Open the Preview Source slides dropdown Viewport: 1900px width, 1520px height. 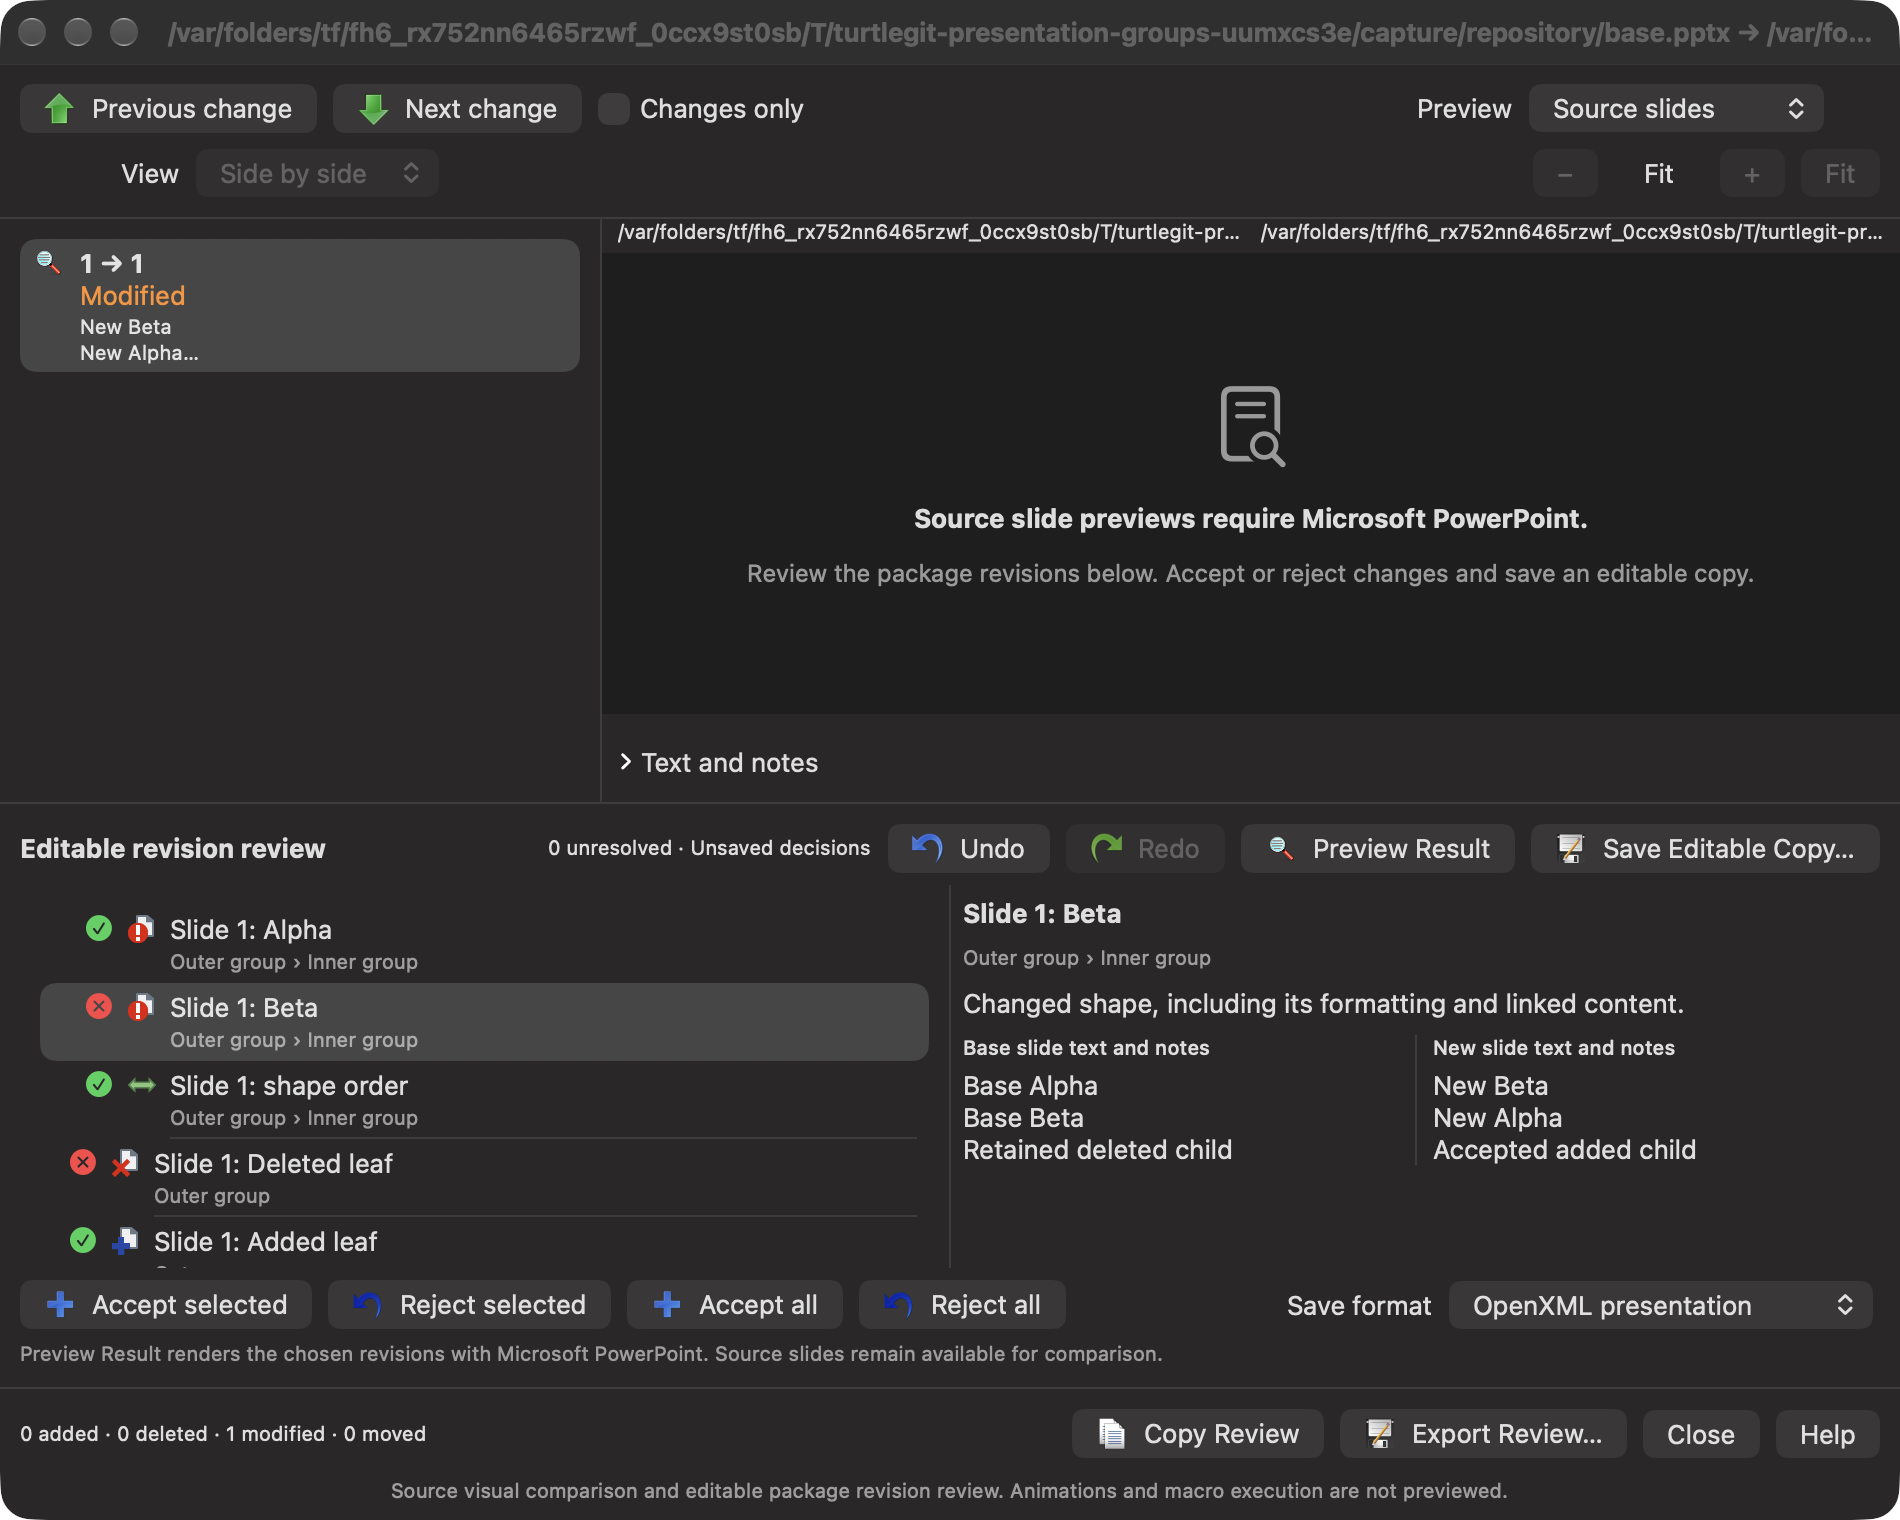1676,109
